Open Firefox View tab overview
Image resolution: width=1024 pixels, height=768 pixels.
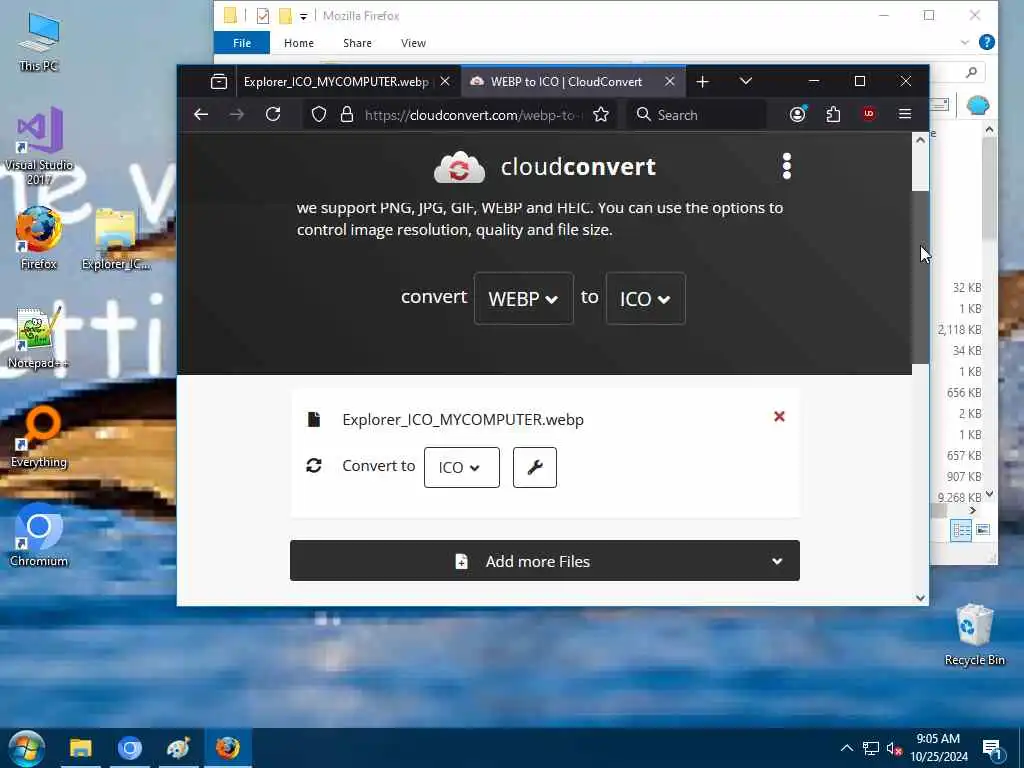pyautogui.click(x=219, y=82)
